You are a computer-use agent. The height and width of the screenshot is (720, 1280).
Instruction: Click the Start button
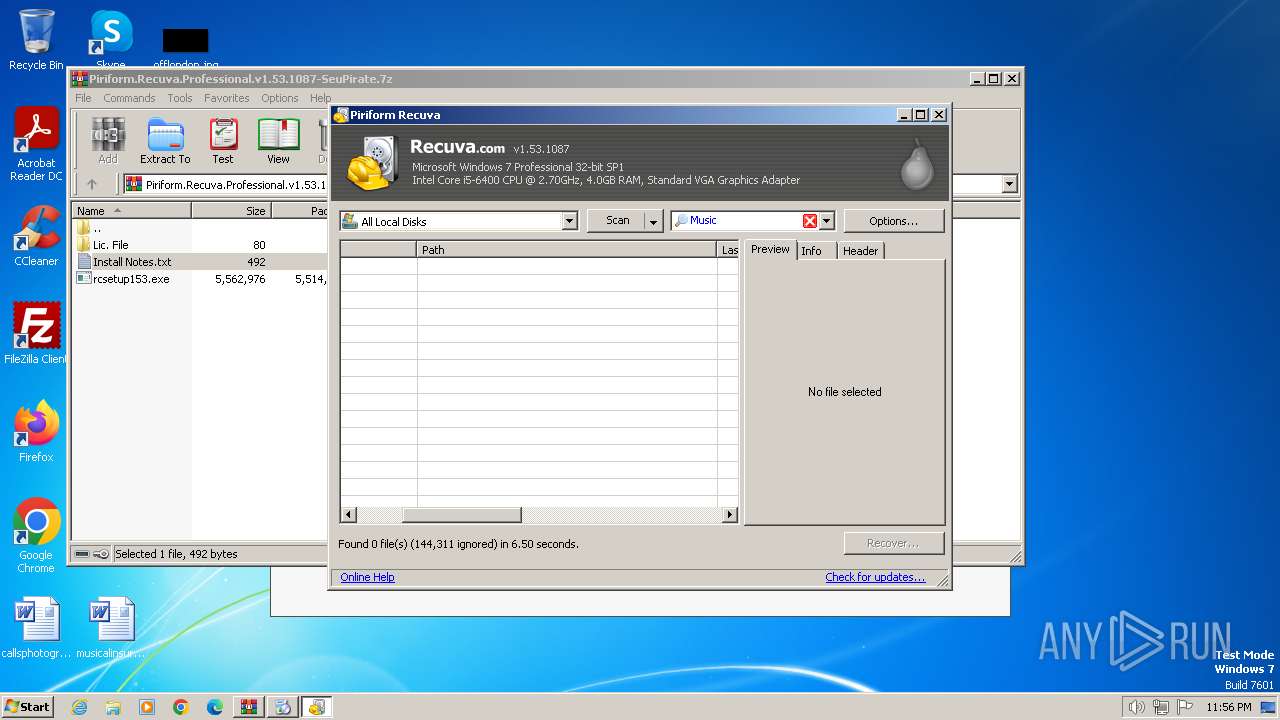[x=27, y=706]
